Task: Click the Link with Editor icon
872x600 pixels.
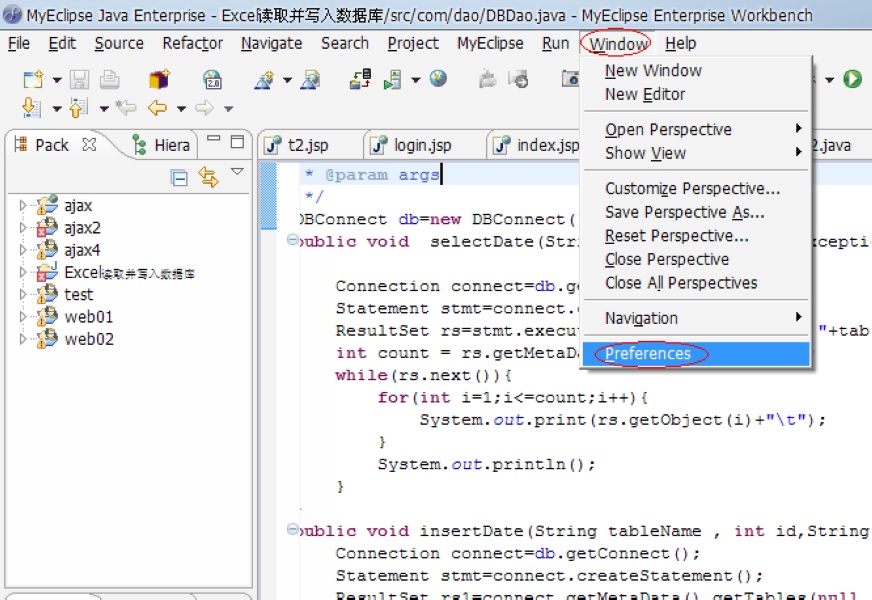Action: (x=207, y=177)
